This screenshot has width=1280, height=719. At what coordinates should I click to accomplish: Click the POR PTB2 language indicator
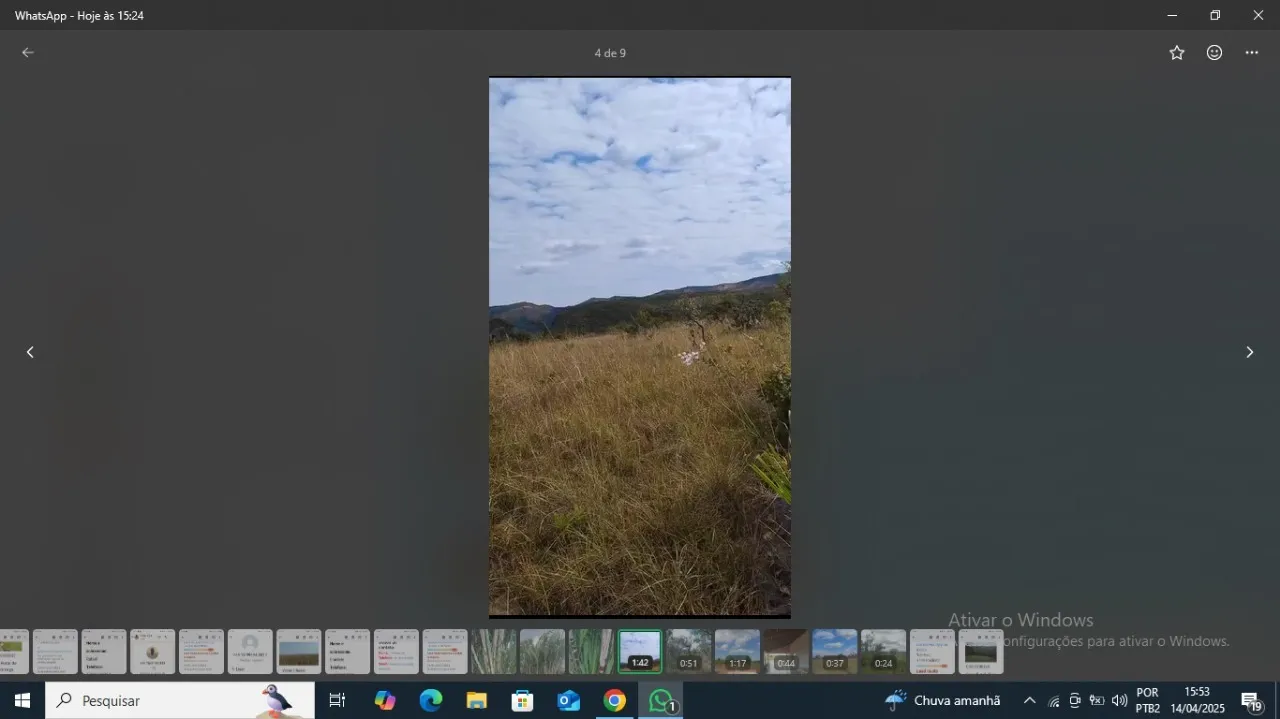point(1148,701)
